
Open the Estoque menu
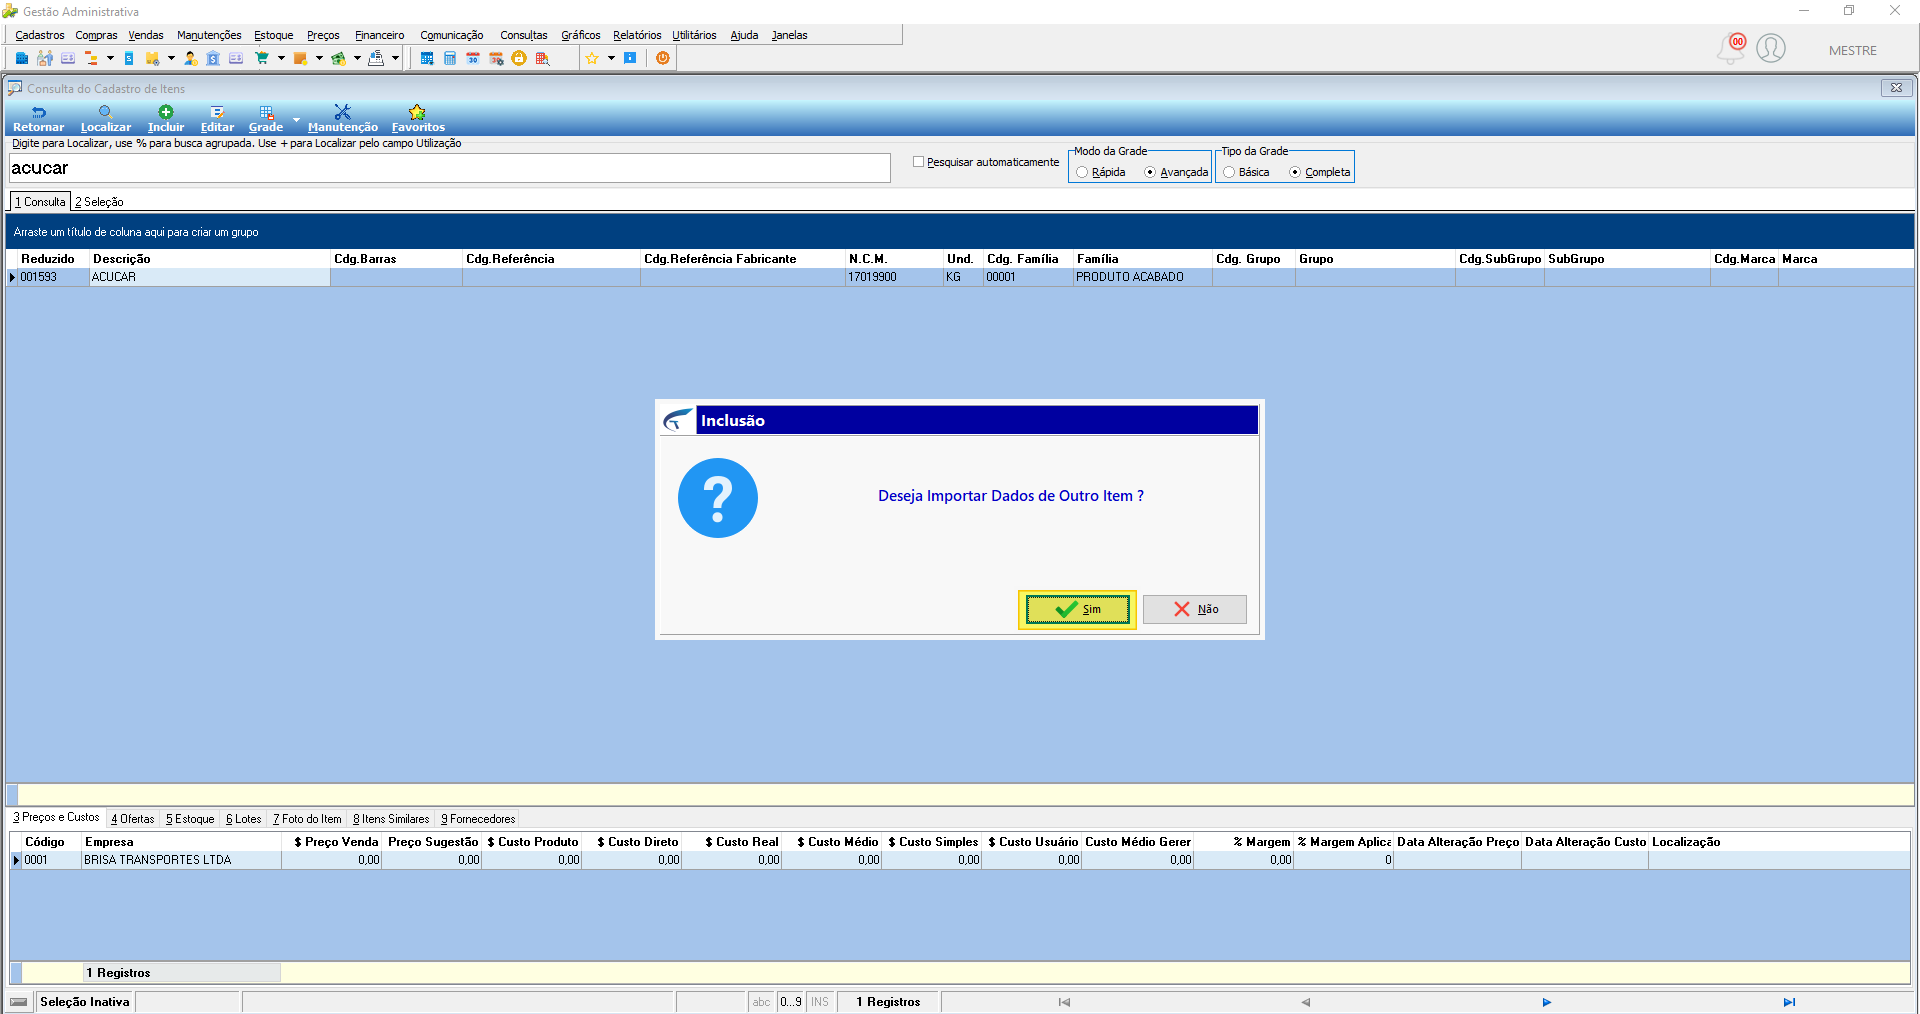[274, 35]
